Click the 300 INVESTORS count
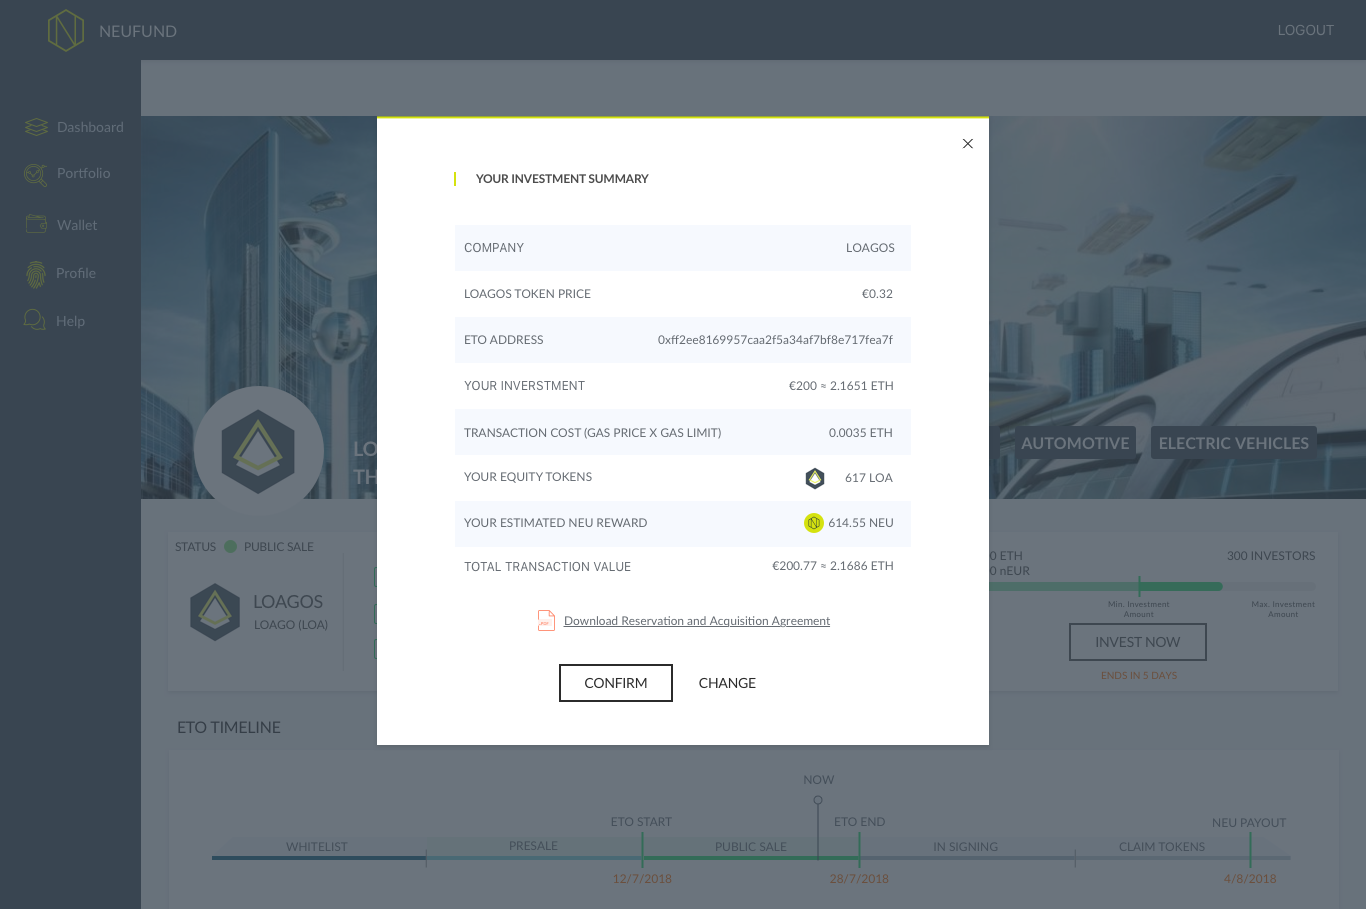This screenshot has height=909, width=1366. click(x=1271, y=556)
